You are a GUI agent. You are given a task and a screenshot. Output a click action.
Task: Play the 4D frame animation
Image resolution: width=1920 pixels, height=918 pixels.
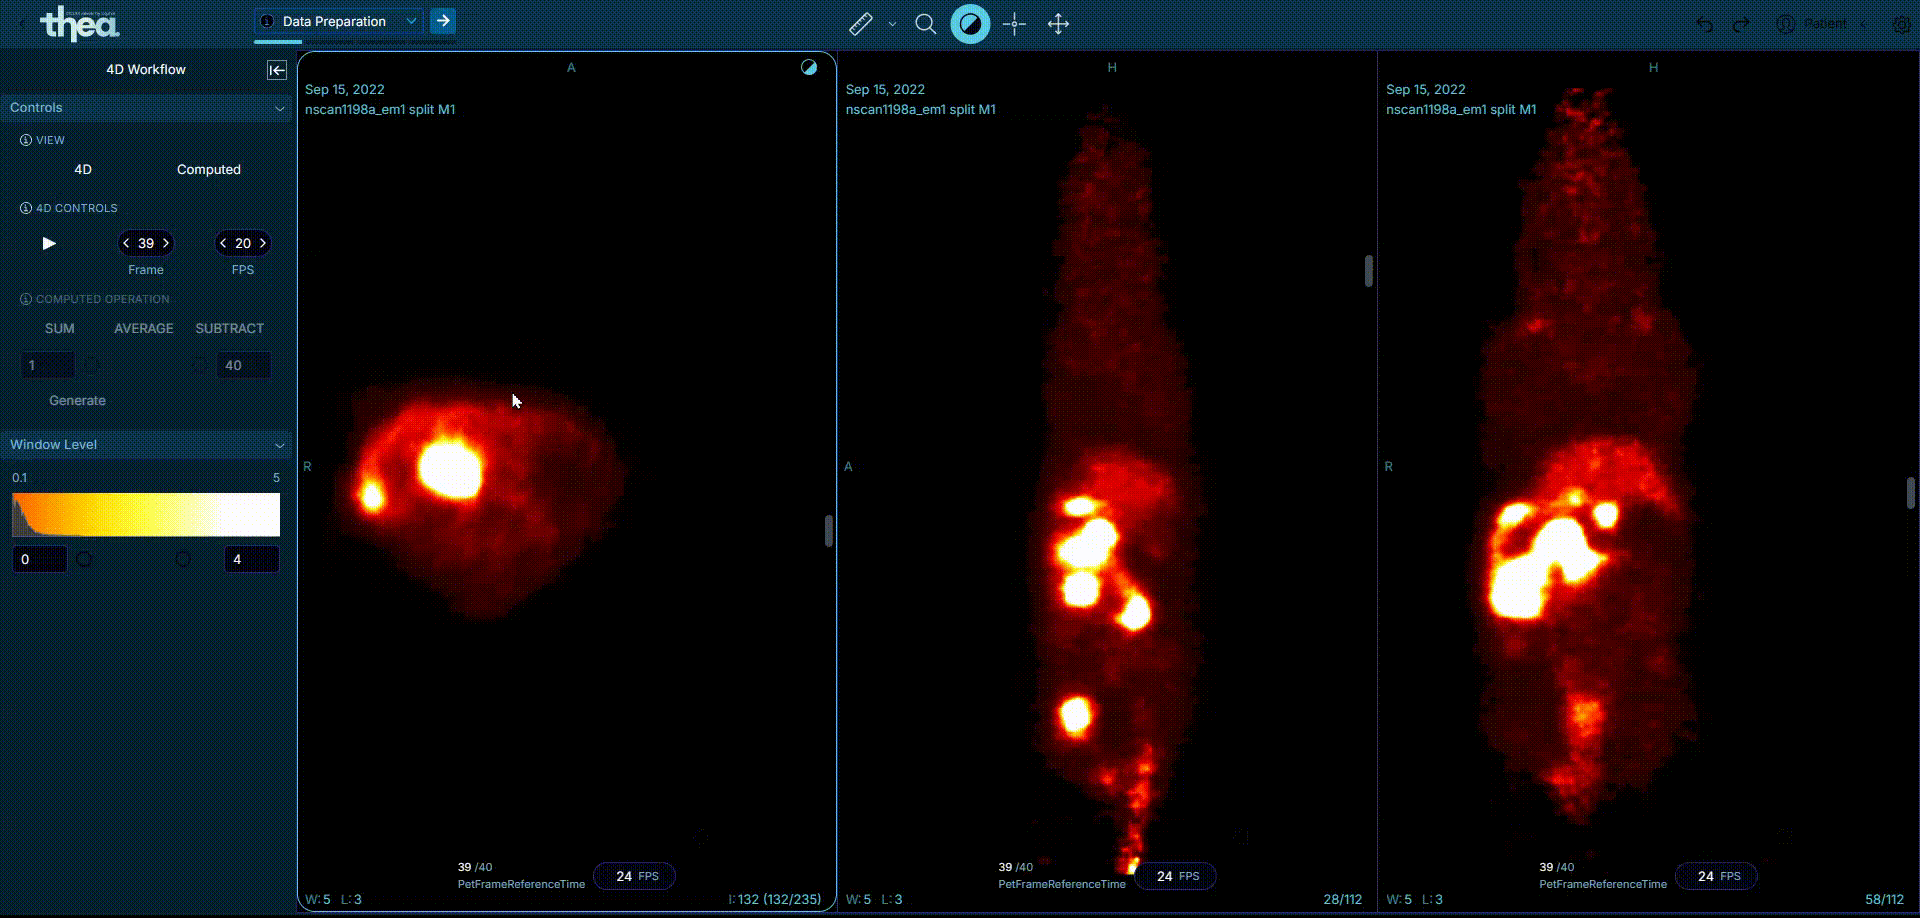(49, 244)
